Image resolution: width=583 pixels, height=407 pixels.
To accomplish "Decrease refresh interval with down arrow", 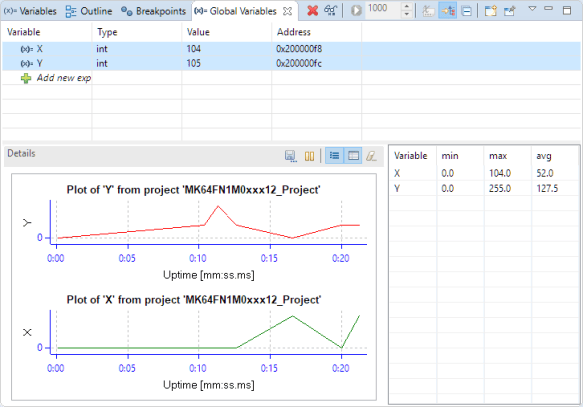I will [407, 14].
